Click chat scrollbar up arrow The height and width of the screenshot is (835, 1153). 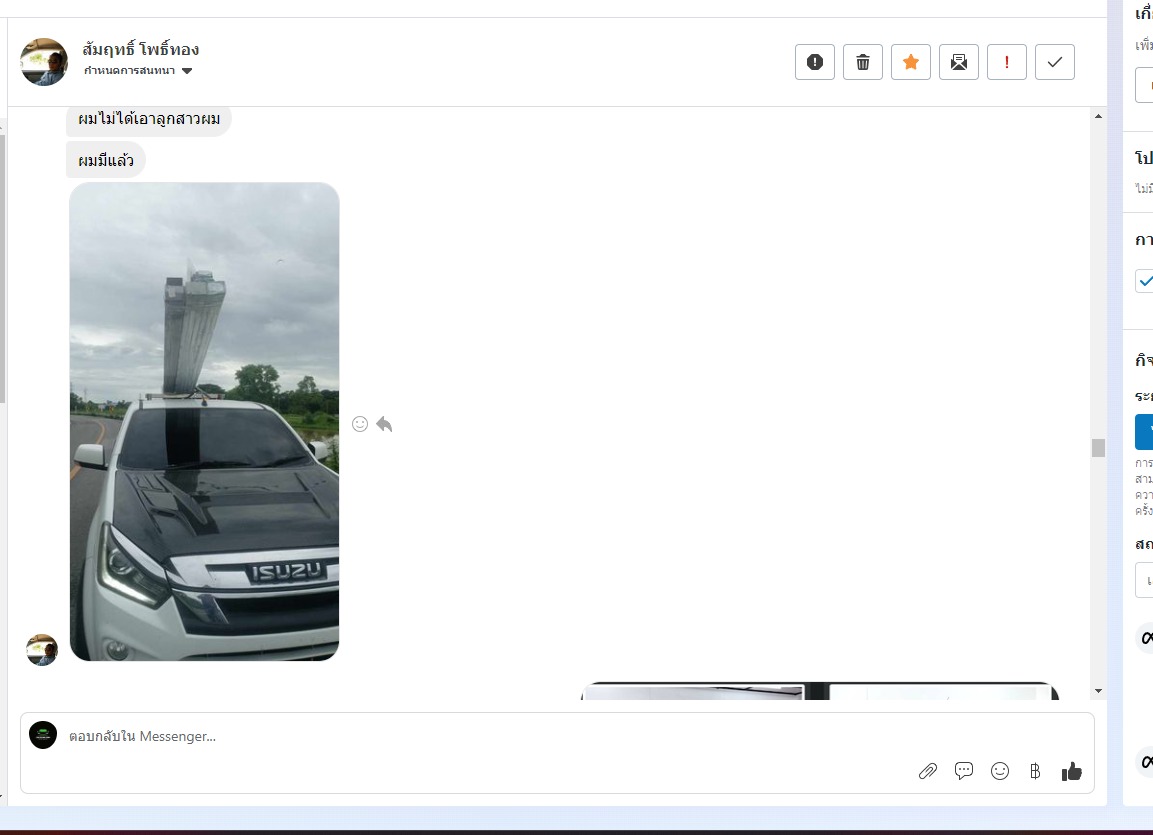[1099, 116]
